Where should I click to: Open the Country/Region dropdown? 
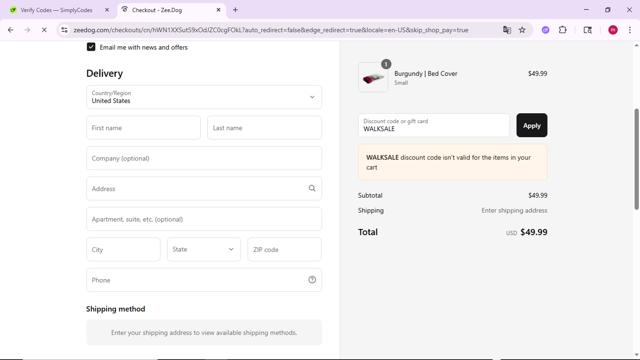204,97
